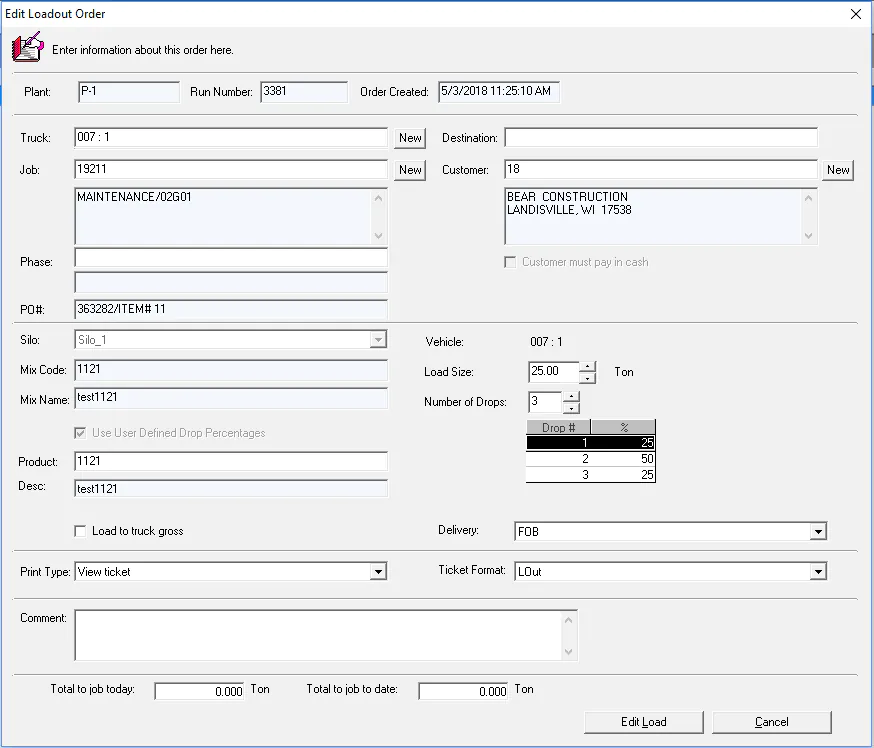Click the order information icon at top left
This screenshot has height=748, width=874.
click(x=27, y=46)
